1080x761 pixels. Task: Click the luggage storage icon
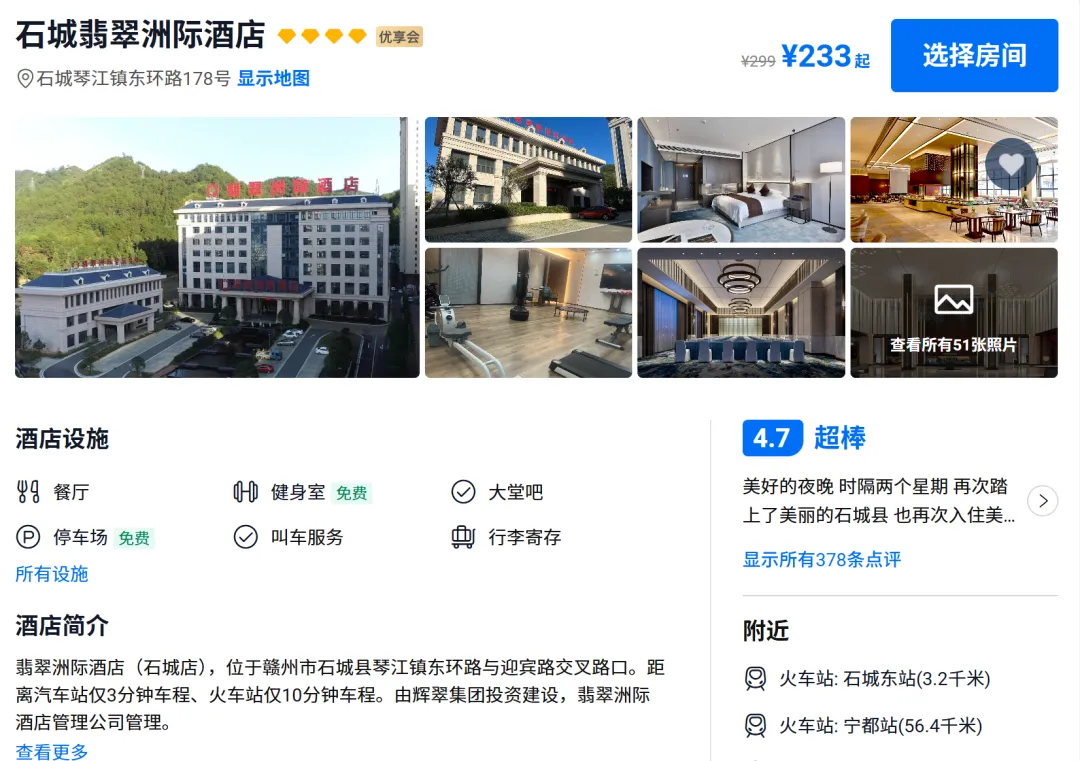pyautogui.click(x=463, y=537)
